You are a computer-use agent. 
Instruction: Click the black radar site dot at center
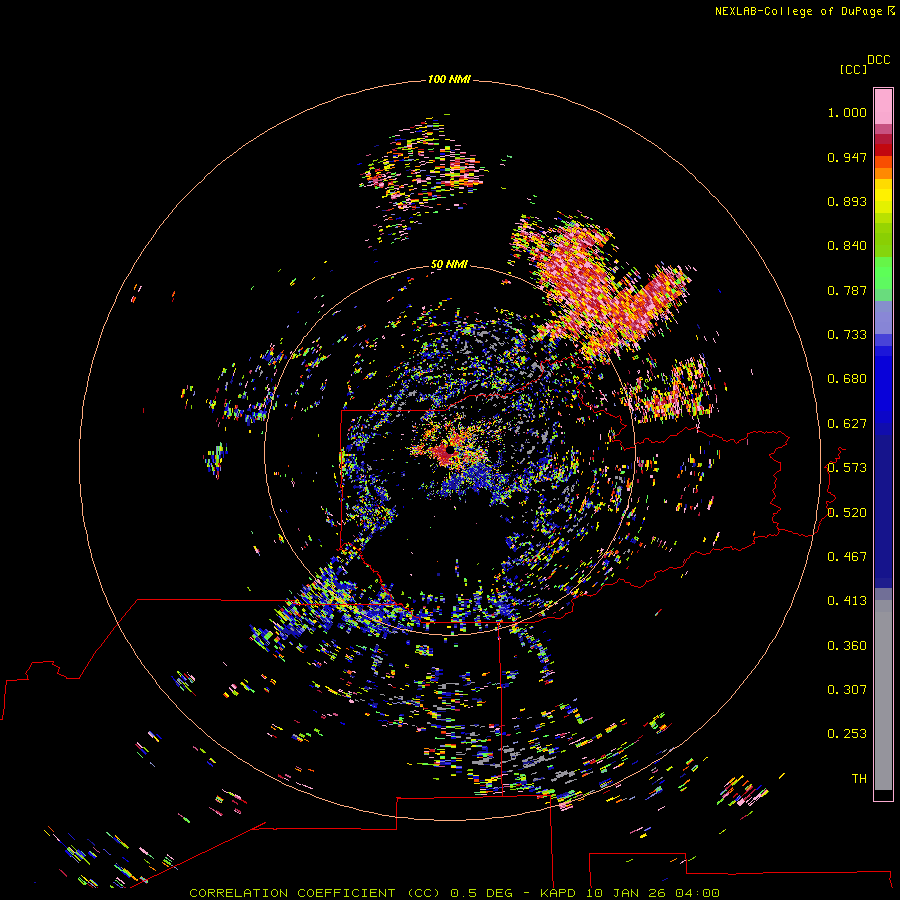450,449
